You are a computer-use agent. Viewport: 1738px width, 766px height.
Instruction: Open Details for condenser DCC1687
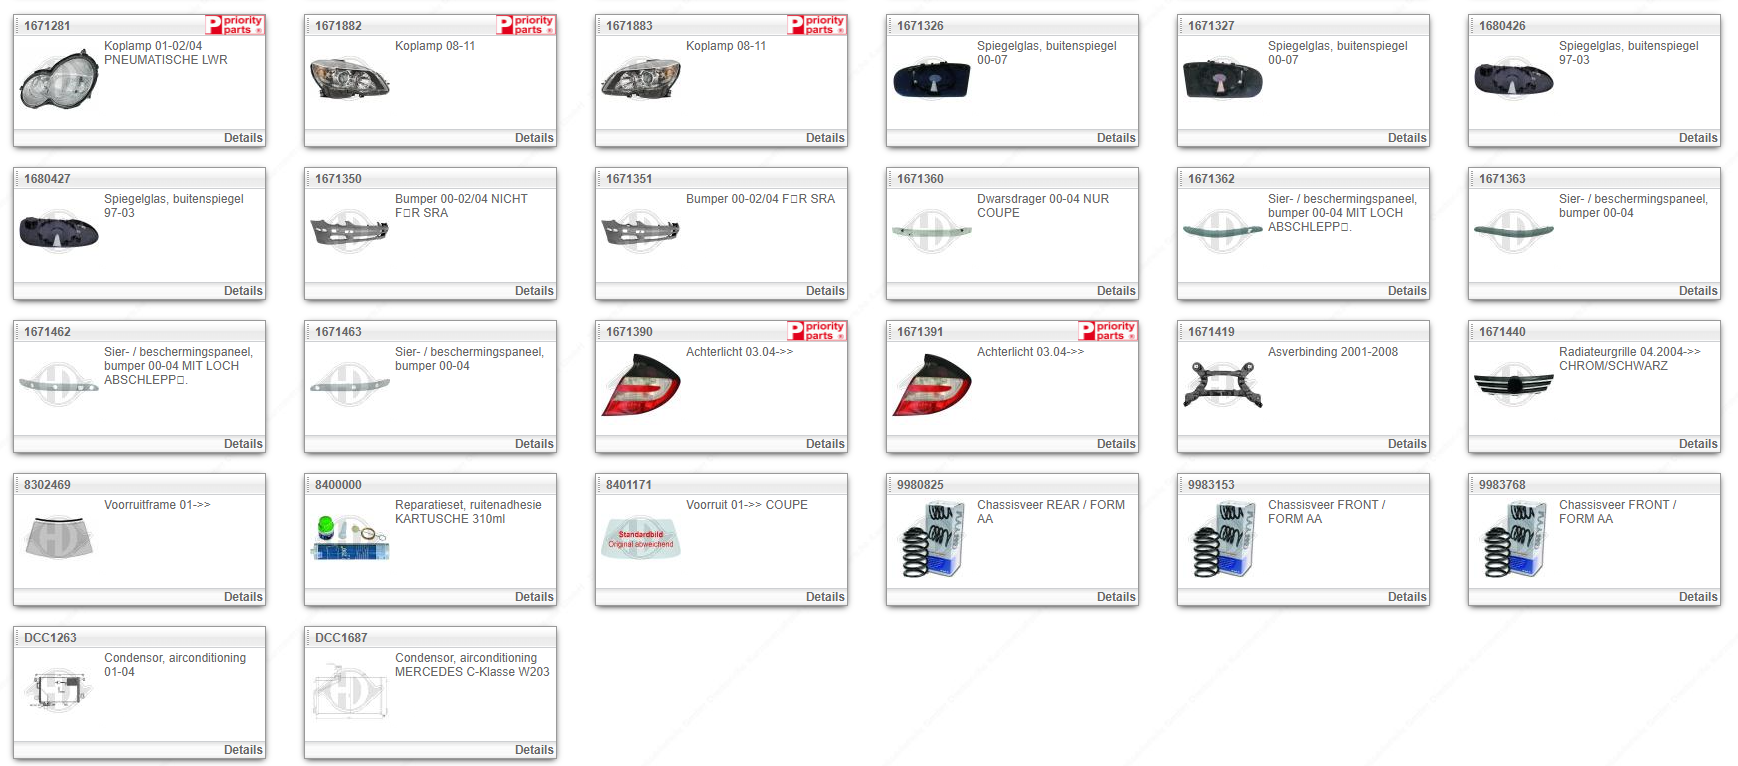pos(534,750)
